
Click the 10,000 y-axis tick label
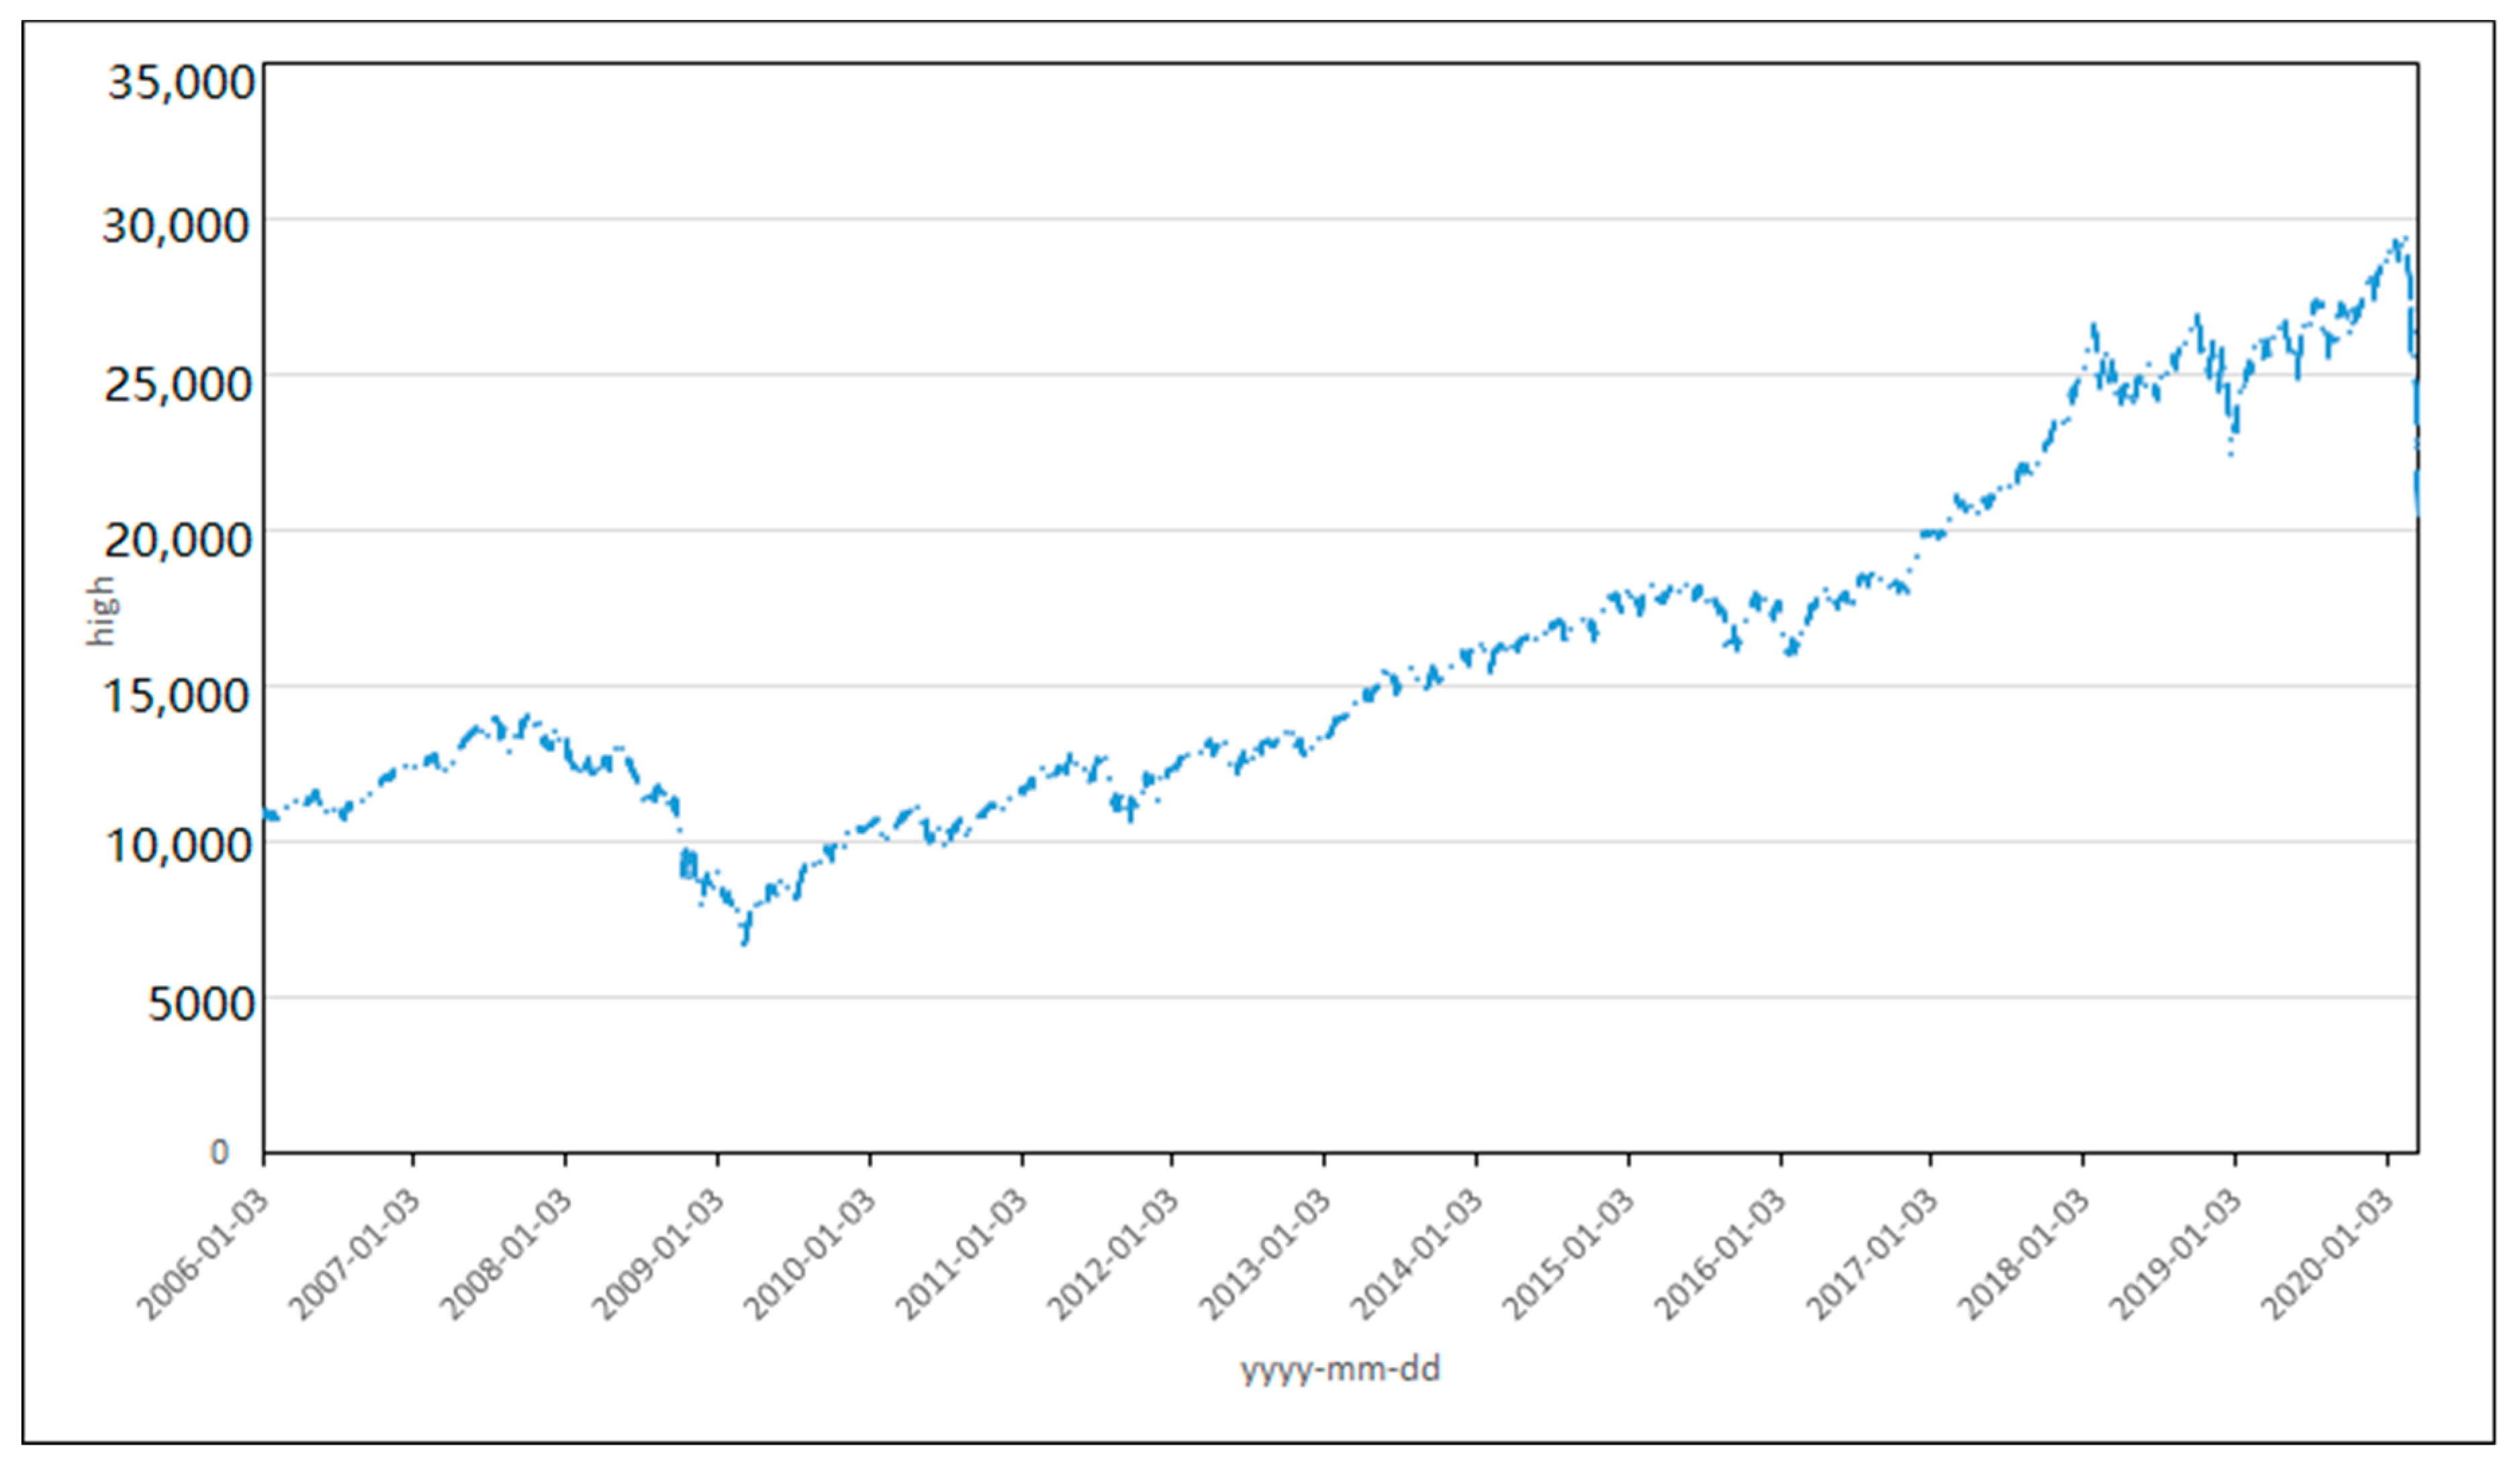pyautogui.click(x=178, y=846)
